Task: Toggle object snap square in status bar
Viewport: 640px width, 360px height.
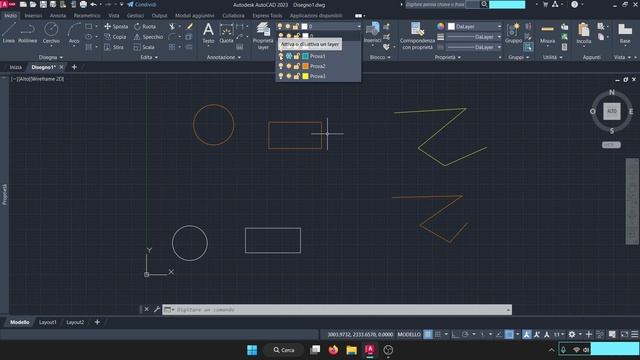Action: pos(509,334)
